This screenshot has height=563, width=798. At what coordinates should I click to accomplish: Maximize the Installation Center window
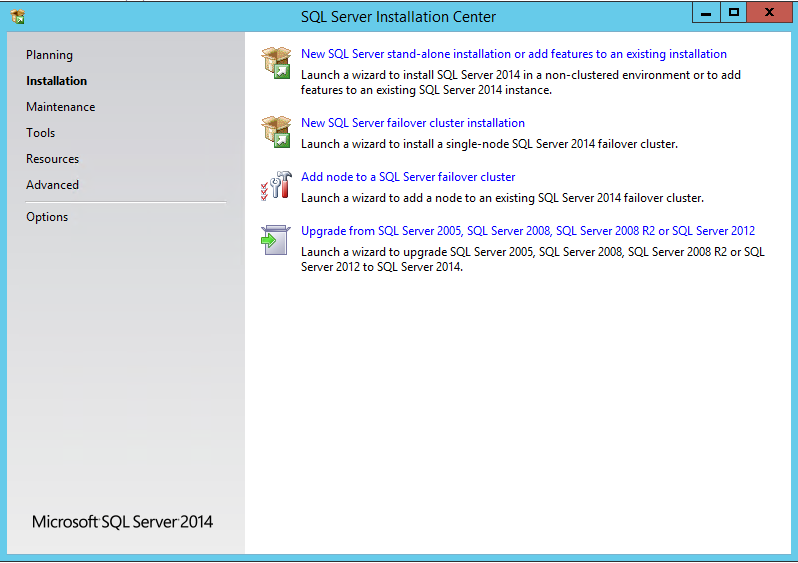(734, 13)
